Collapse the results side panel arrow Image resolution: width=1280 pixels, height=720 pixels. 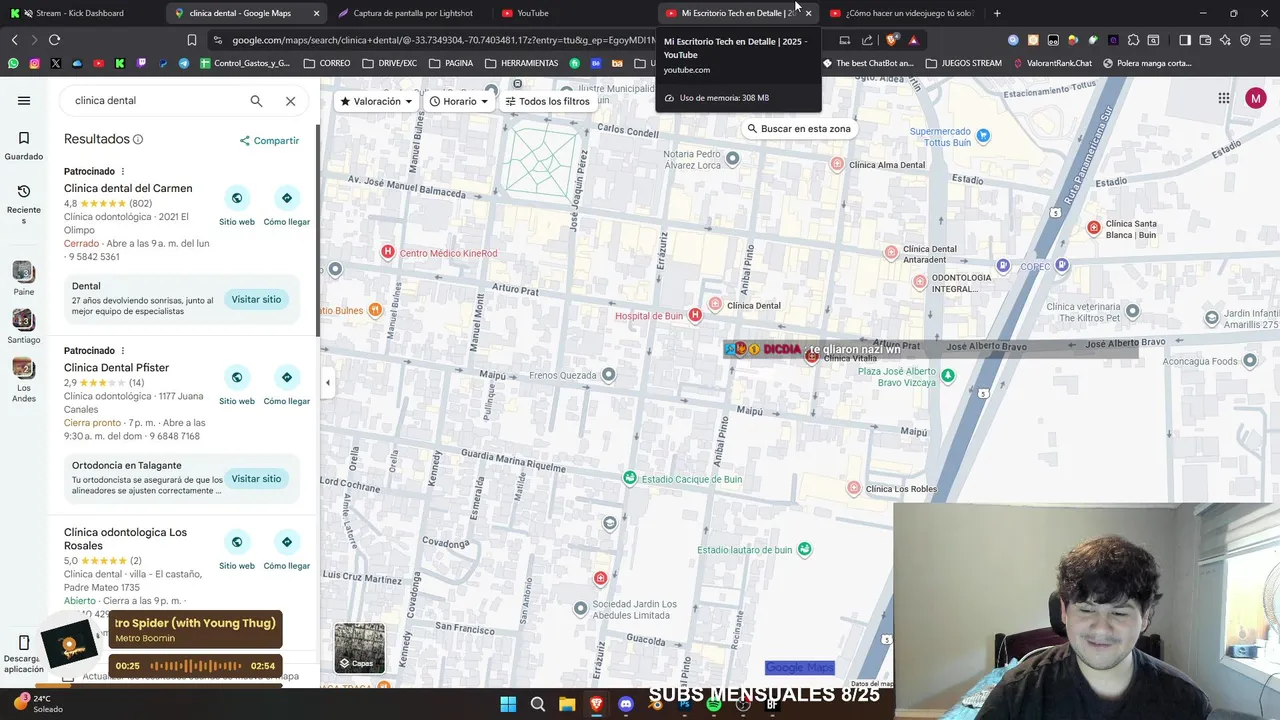[x=327, y=382]
